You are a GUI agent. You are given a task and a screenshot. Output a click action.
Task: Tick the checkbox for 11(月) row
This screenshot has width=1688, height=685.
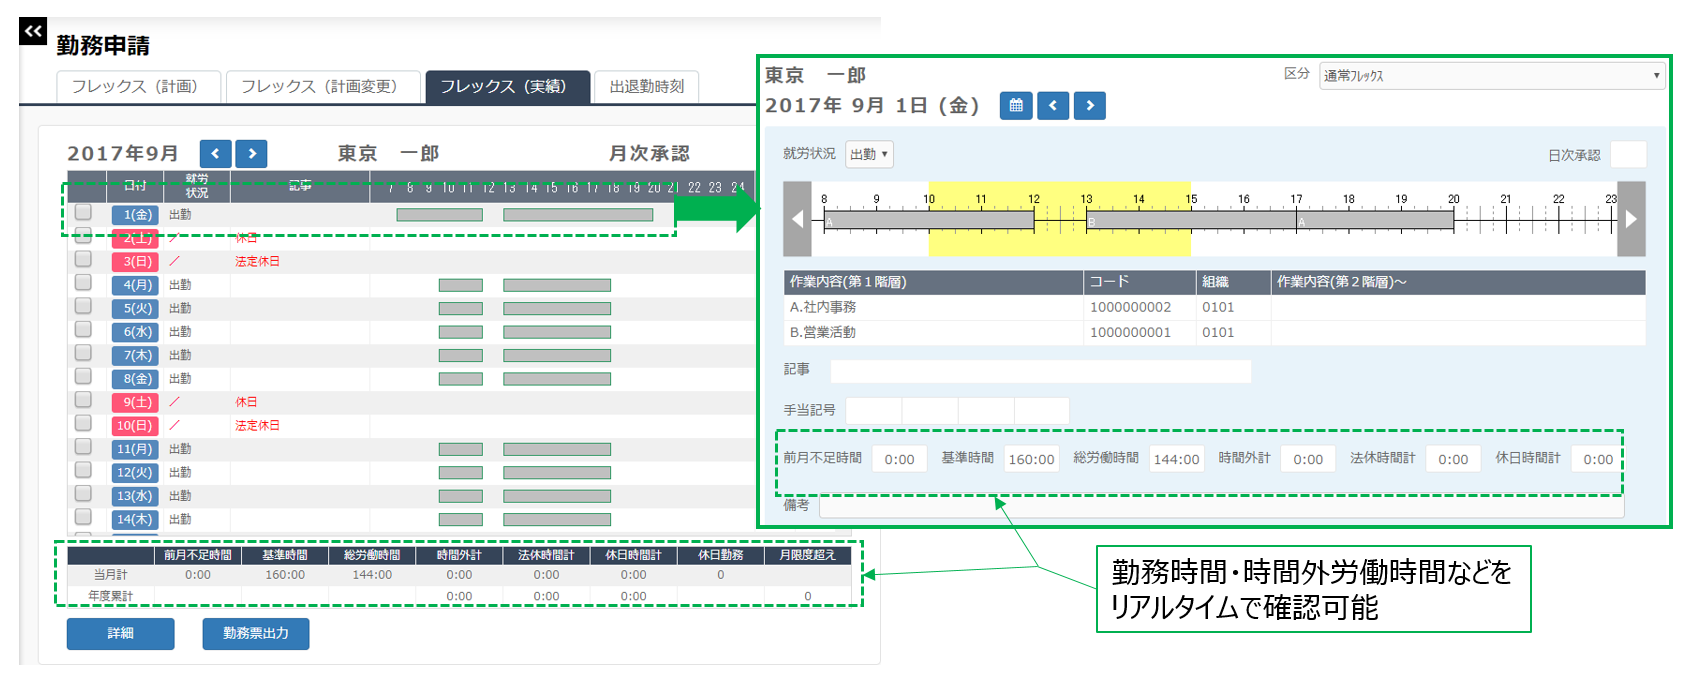click(x=83, y=447)
